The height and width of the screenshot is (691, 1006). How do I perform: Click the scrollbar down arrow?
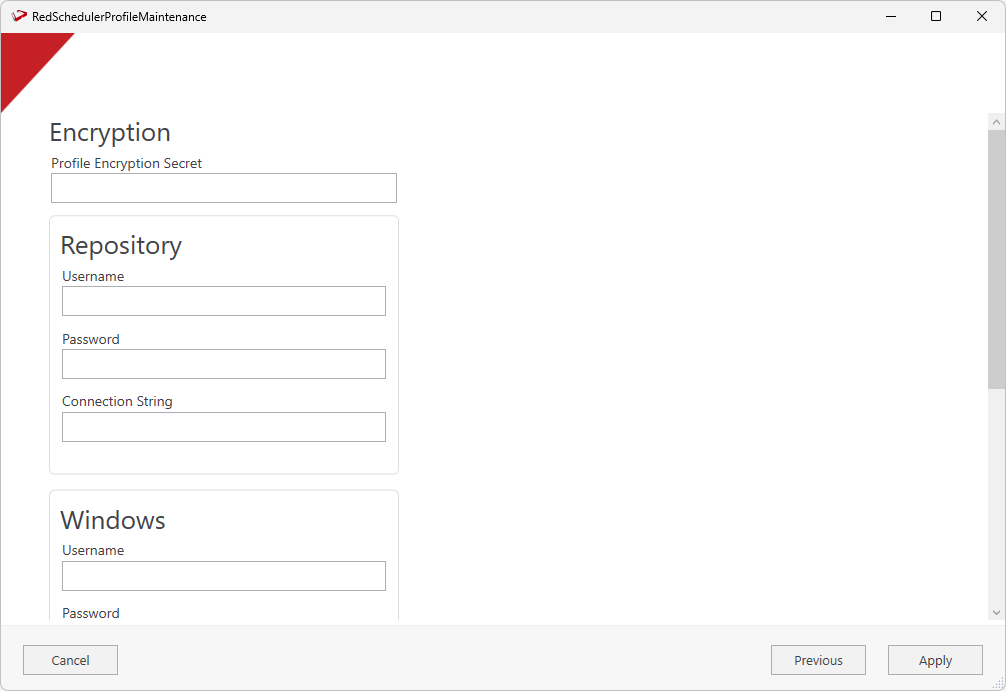996,612
